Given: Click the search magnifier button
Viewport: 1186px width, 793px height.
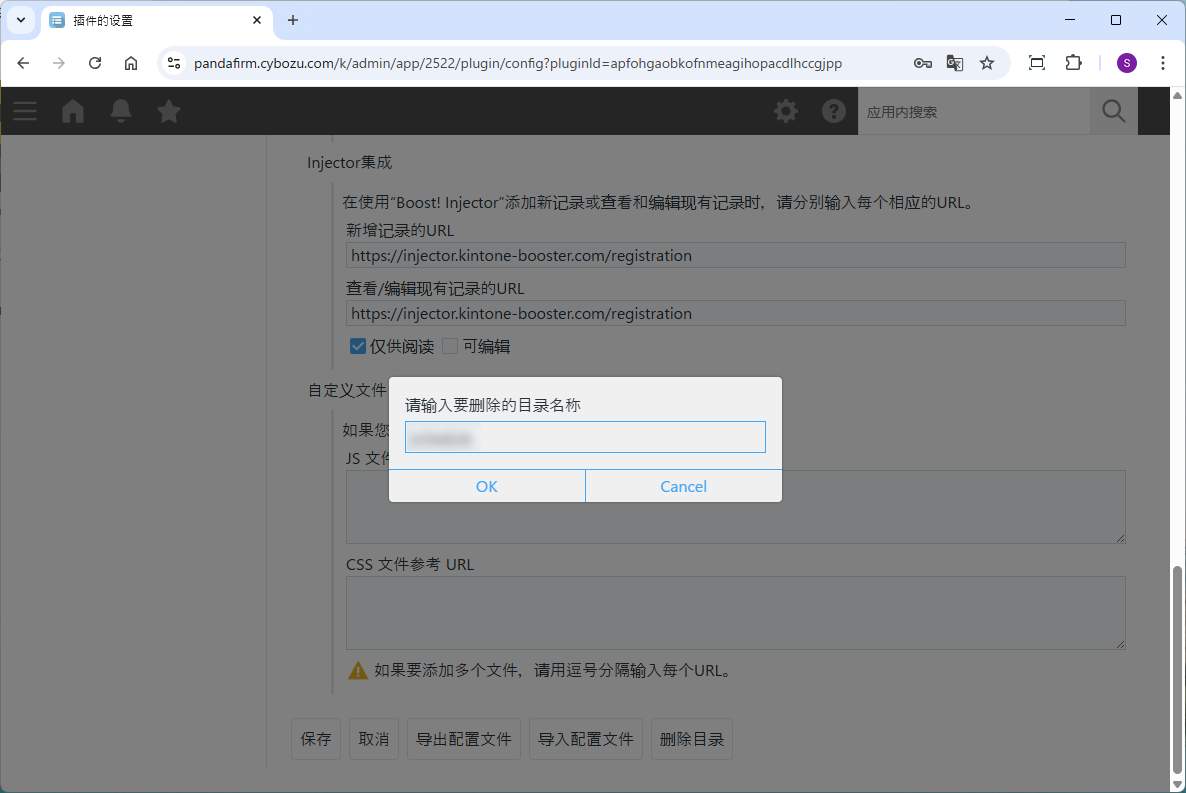Looking at the screenshot, I should (1113, 111).
